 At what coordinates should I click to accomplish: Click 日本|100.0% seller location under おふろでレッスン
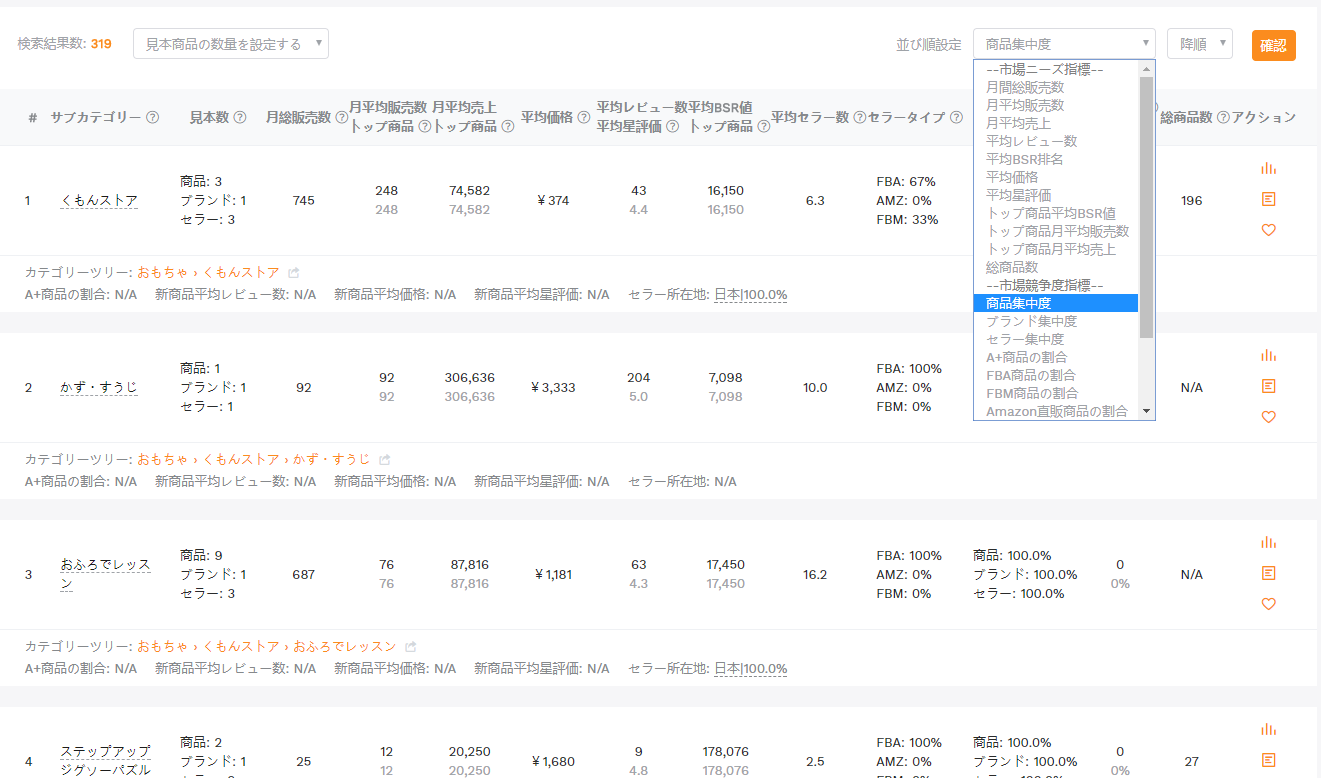(x=750, y=668)
